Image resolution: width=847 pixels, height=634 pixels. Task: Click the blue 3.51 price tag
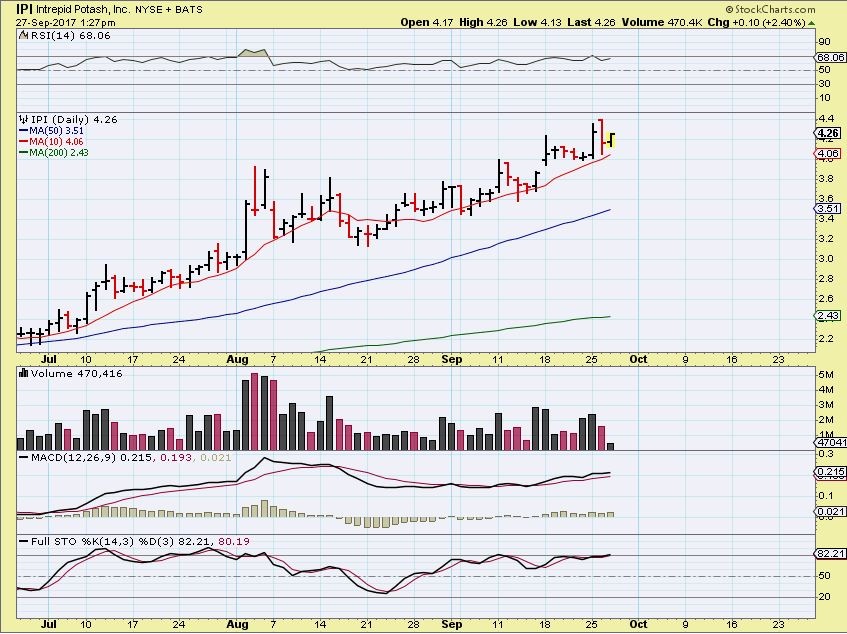pos(827,208)
